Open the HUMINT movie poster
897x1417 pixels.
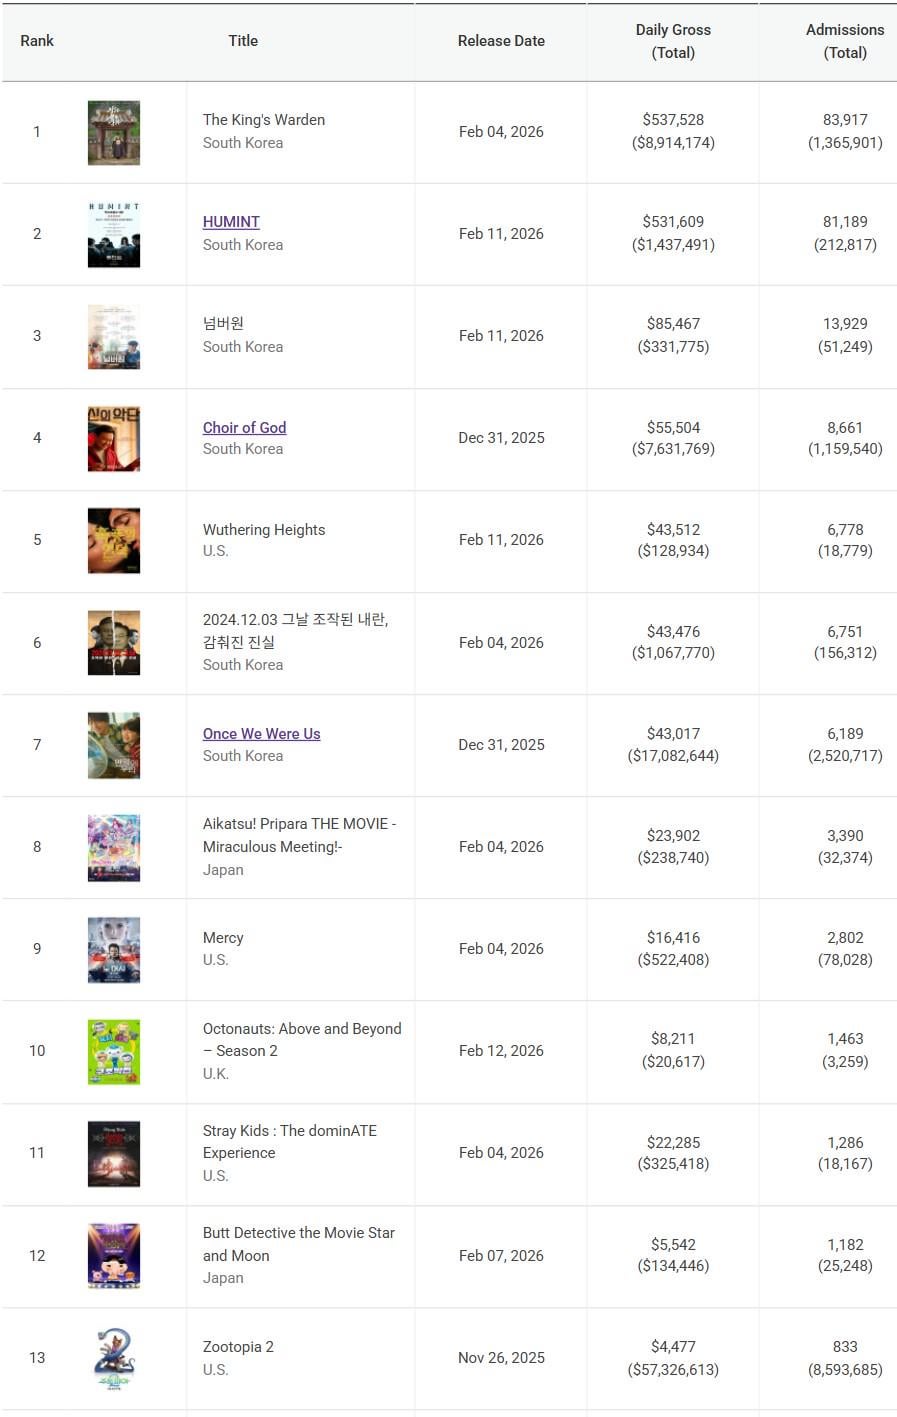pos(114,235)
